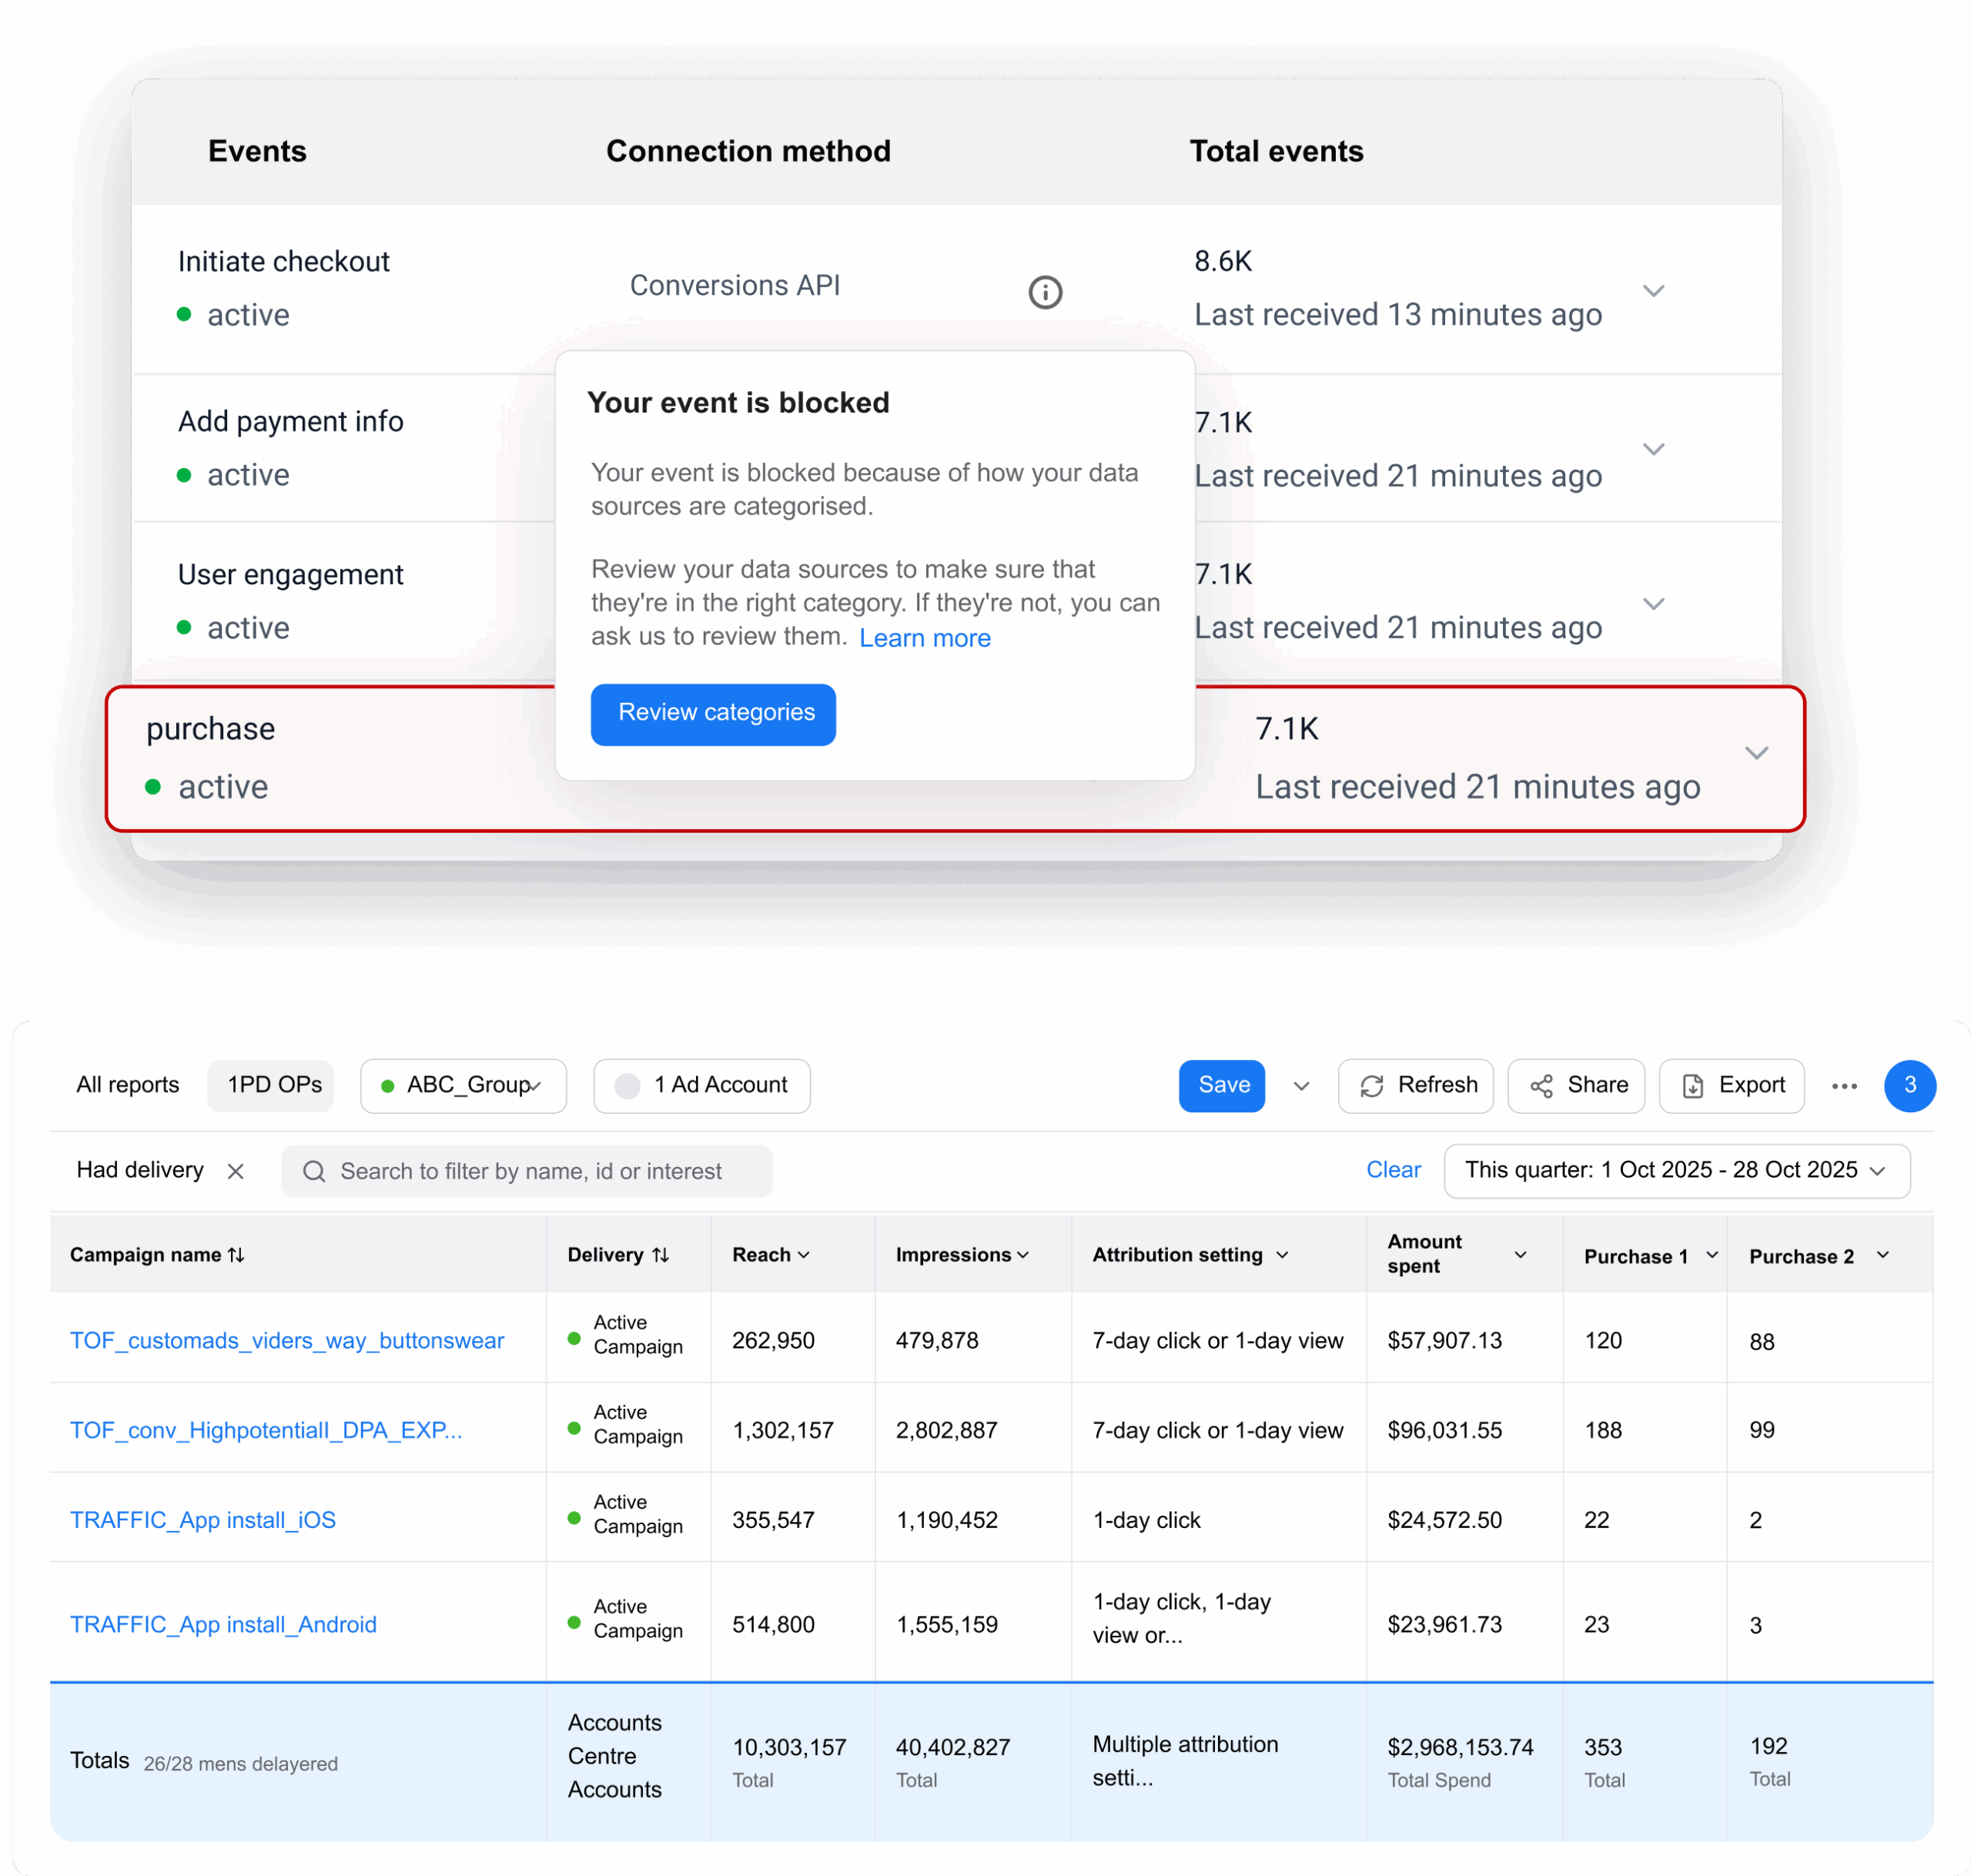Expand the purchase event row chevron
Viewport: 1971px width, 1876px height.
1756,753
